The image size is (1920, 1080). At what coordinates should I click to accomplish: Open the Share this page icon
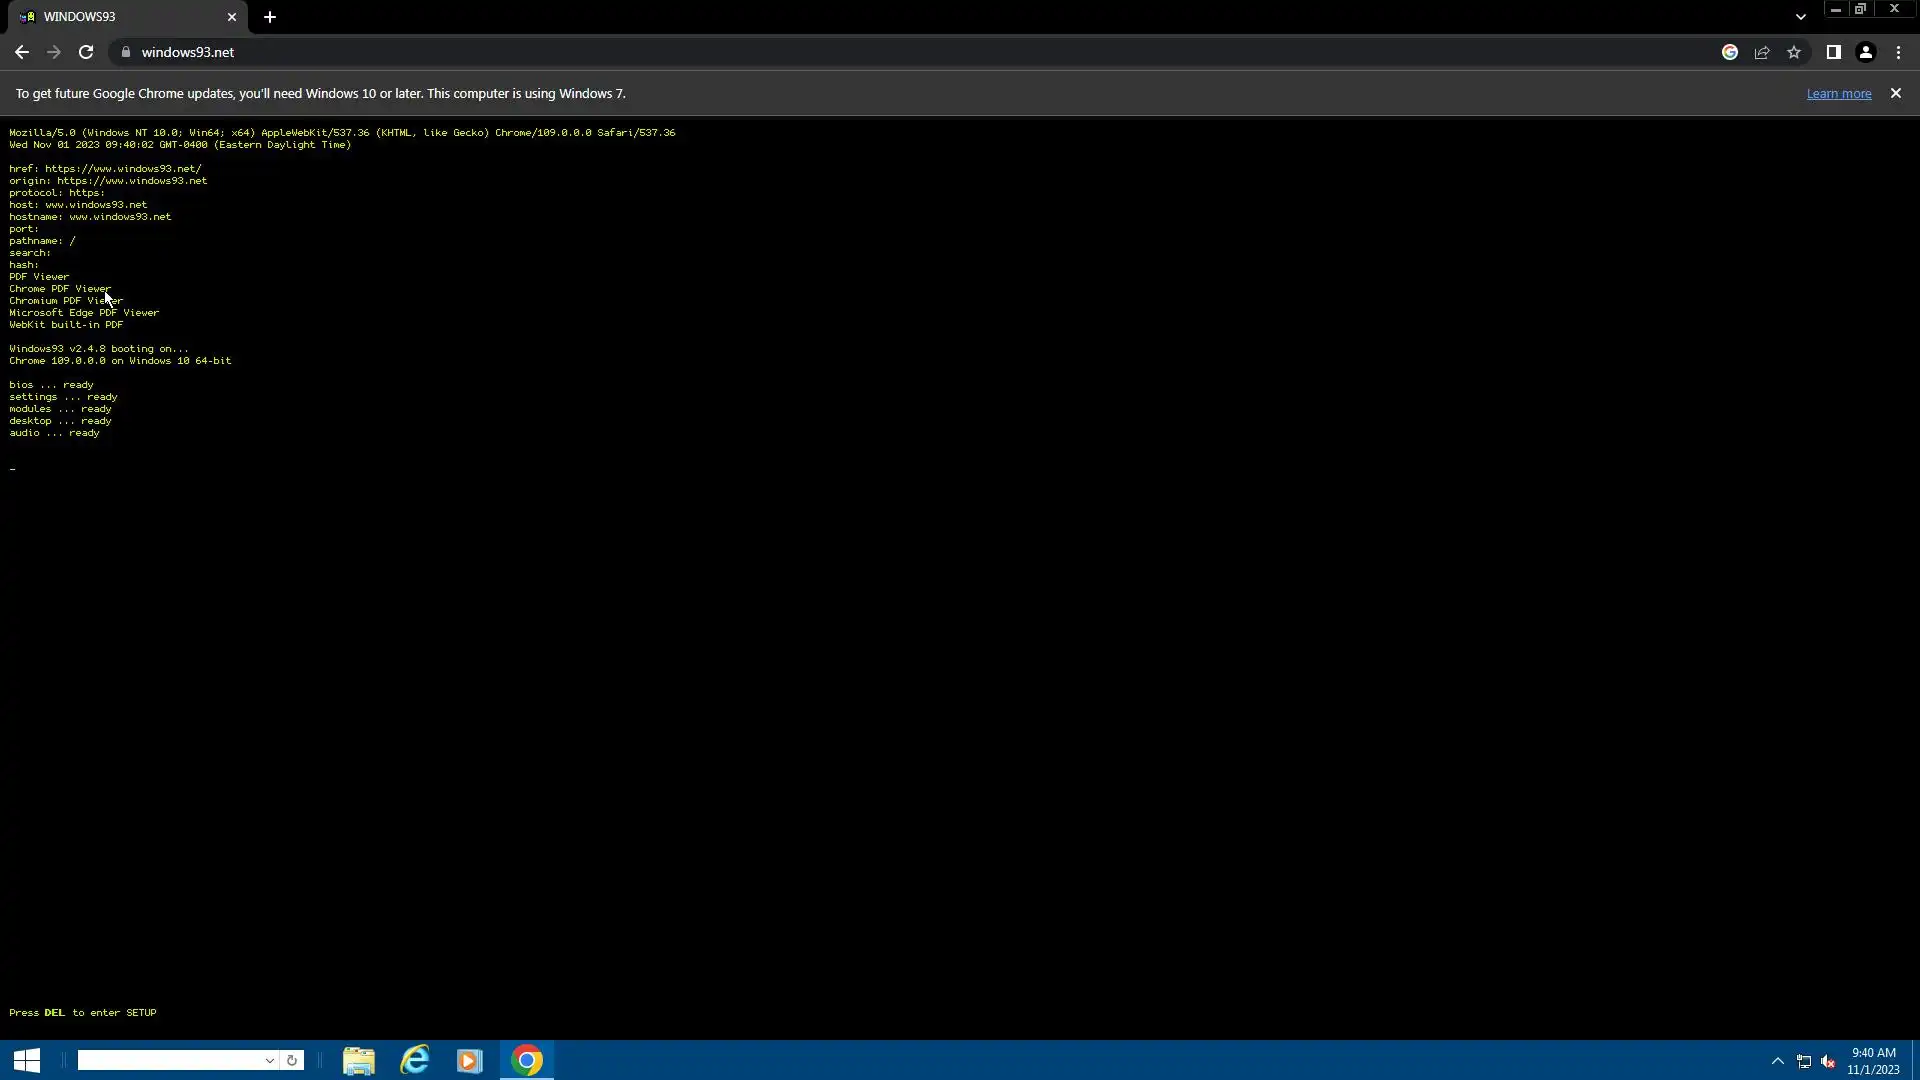click(1762, 52)
